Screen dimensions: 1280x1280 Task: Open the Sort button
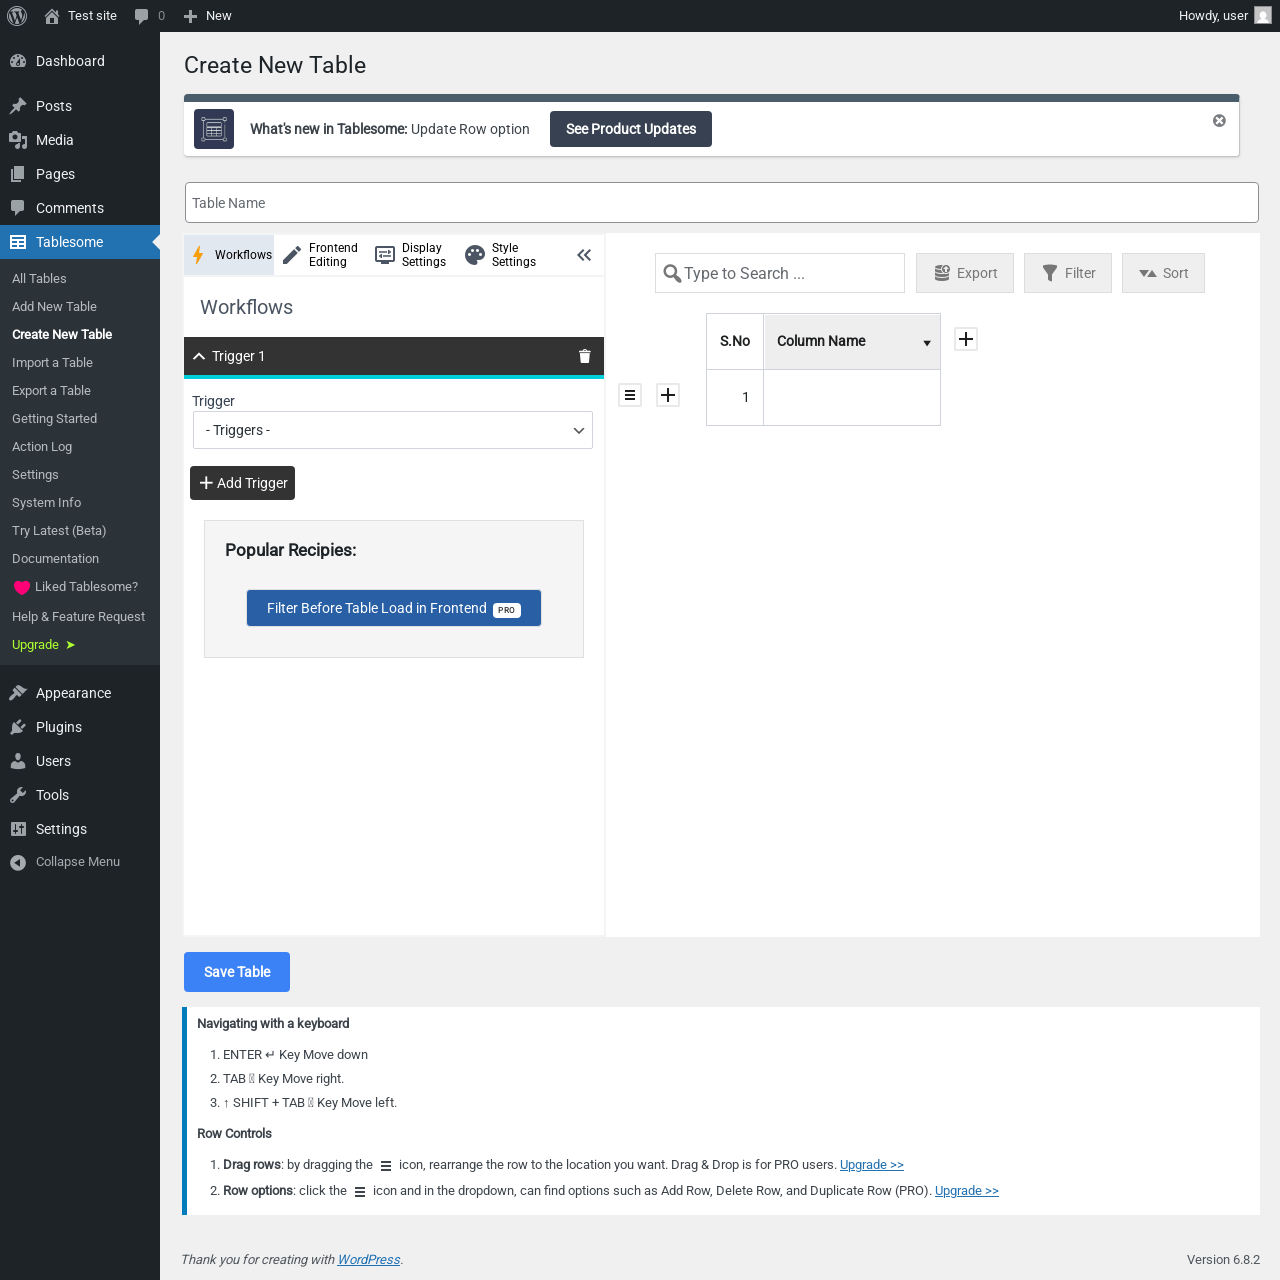(x=1163, y=273)
